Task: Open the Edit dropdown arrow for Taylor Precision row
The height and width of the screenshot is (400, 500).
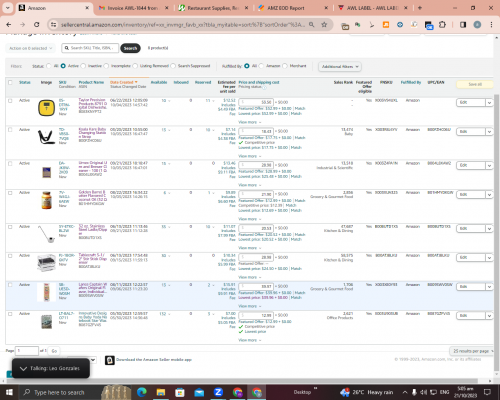Action: [489, 103]
